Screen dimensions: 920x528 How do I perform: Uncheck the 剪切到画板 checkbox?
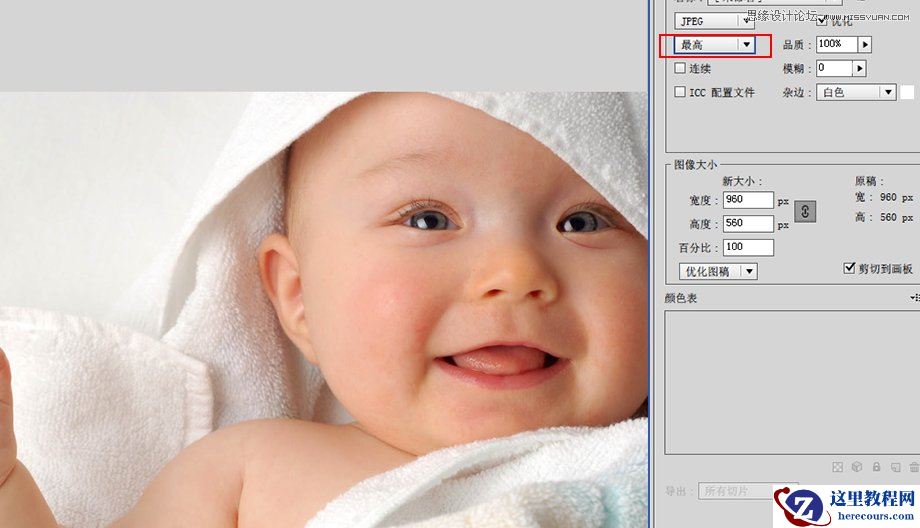[x=850, y=269]
